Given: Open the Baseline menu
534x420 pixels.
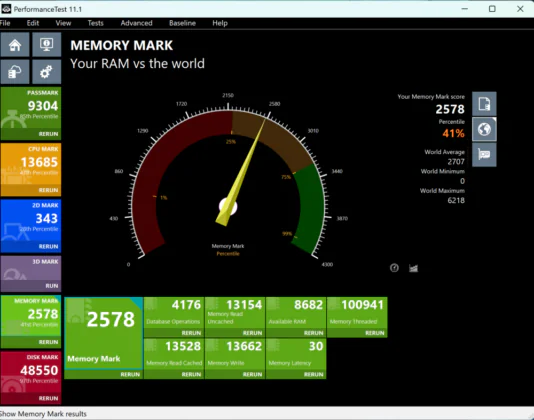Looking at the screenshot, I should [x=182, y=23].
